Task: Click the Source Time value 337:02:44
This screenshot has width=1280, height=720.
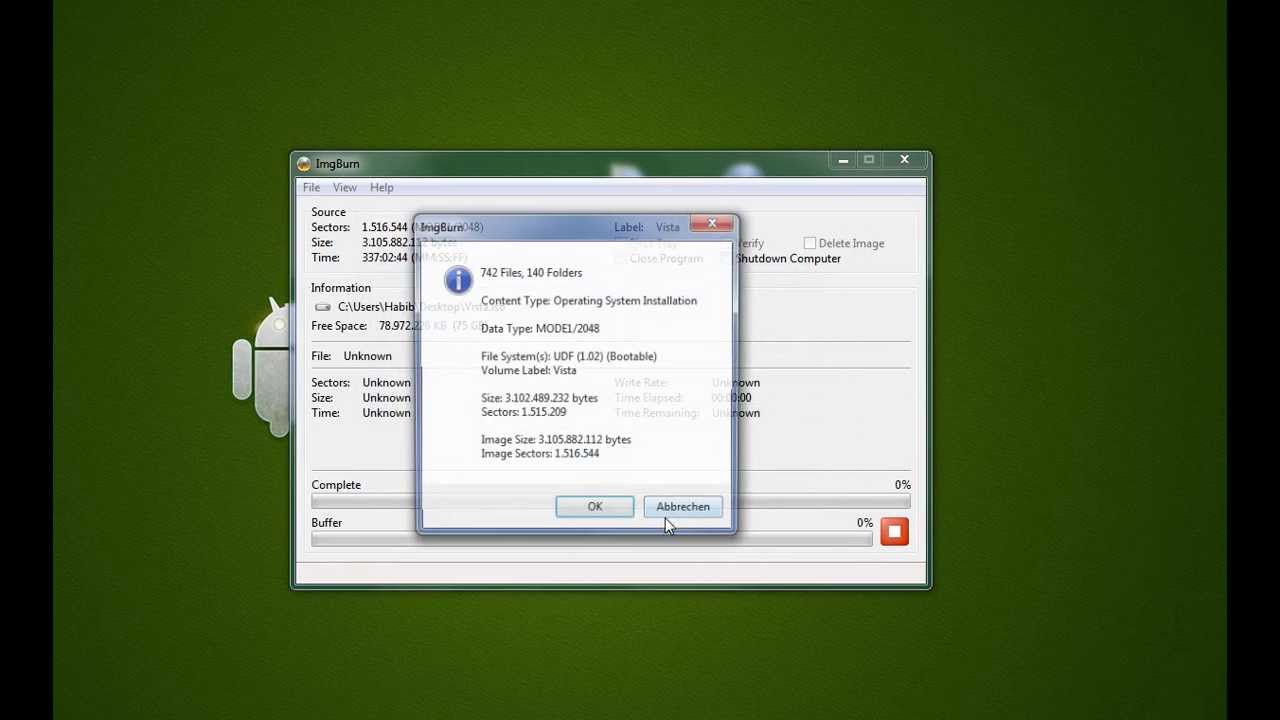Action: (384, 258)
